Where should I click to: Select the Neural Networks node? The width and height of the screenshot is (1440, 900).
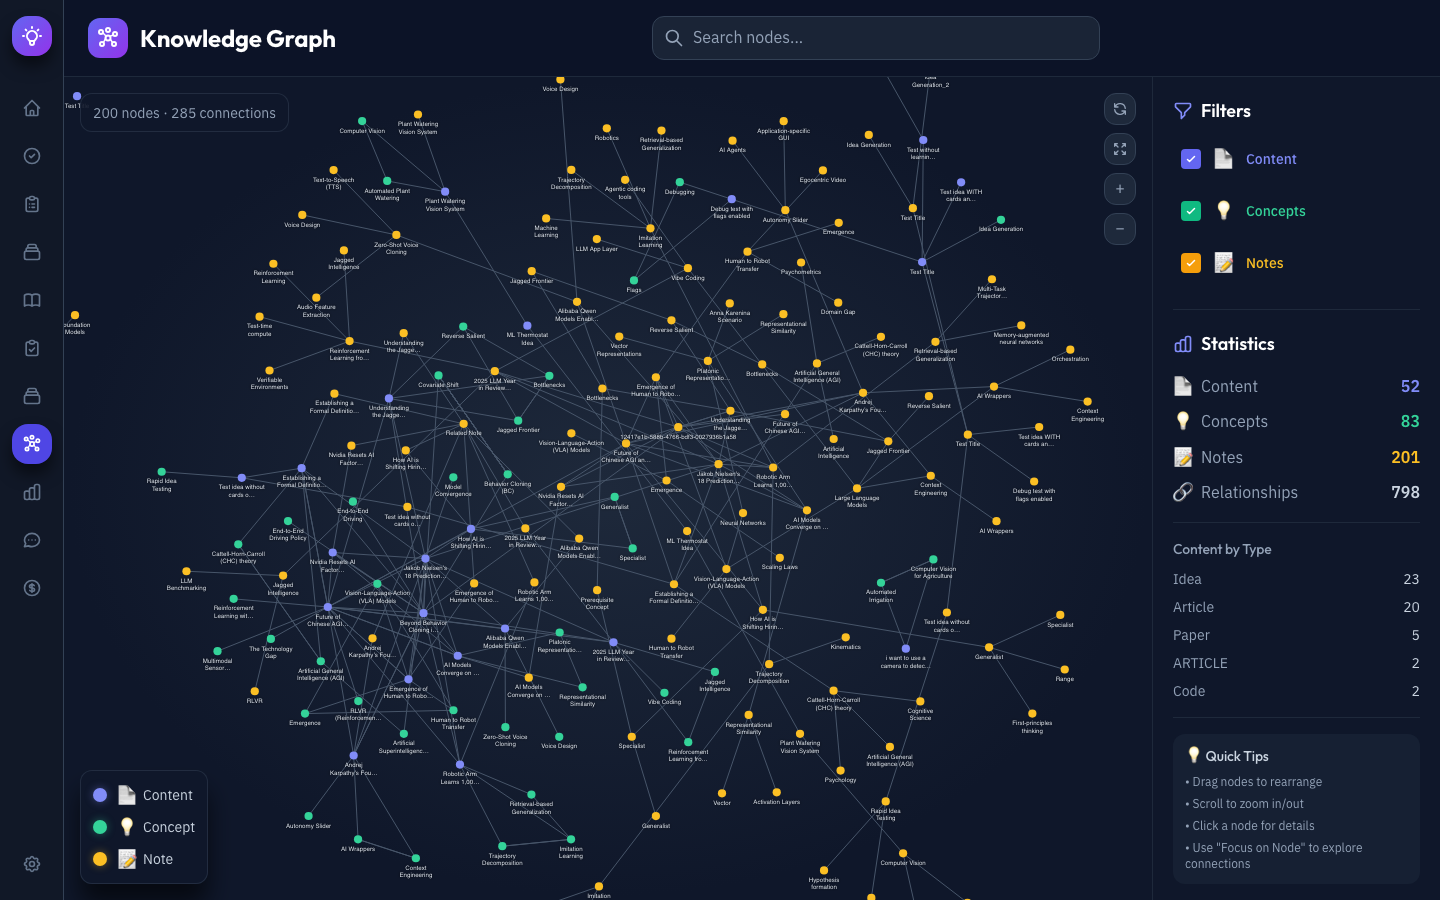pos(743,513)
